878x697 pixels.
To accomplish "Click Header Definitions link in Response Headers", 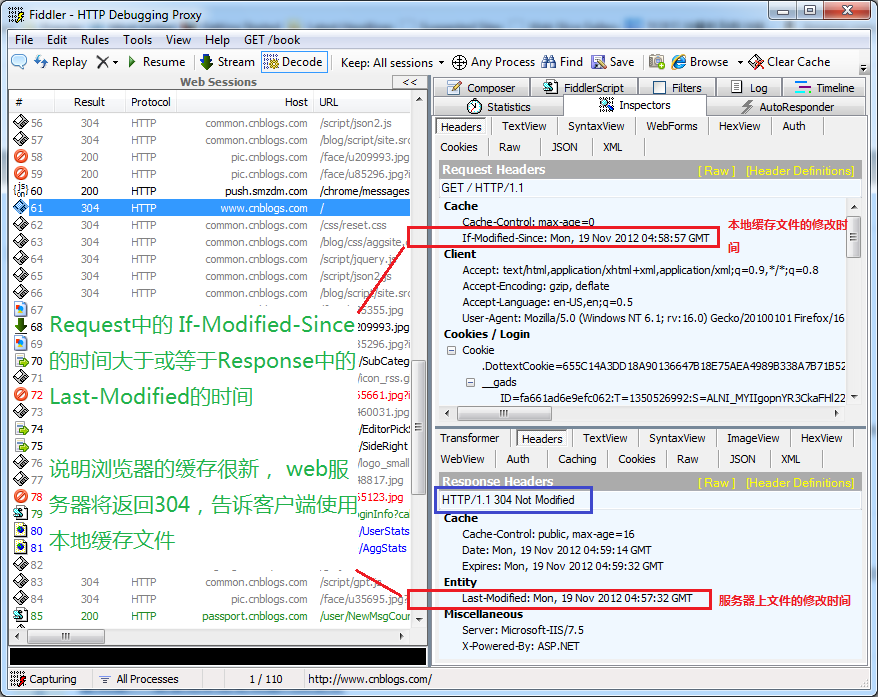I will [800, 483].
